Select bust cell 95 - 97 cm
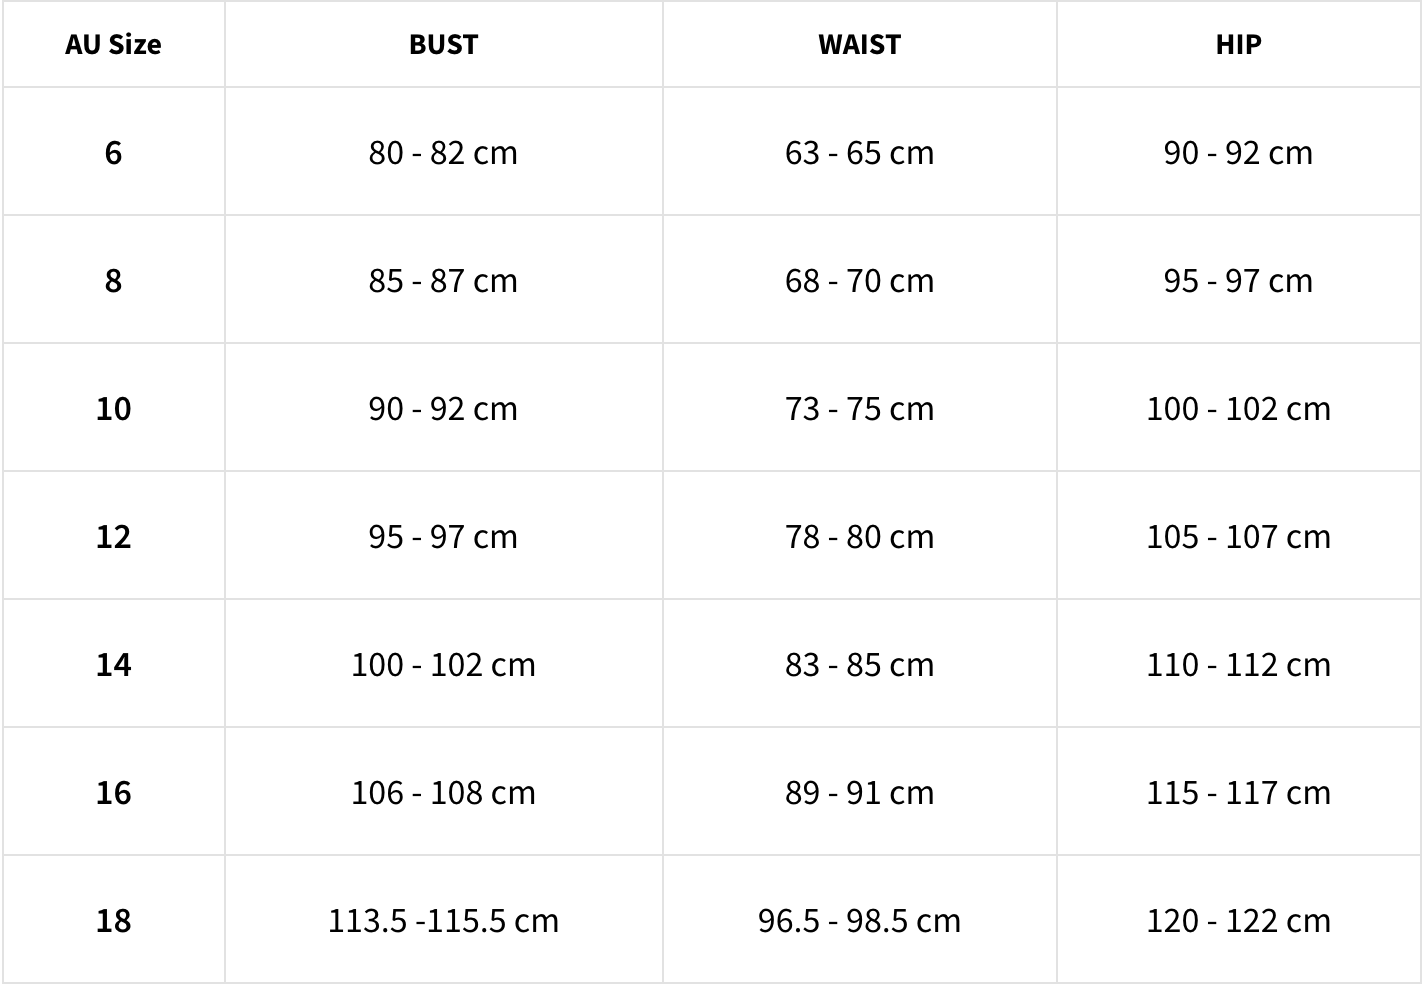 pos(443,536)
